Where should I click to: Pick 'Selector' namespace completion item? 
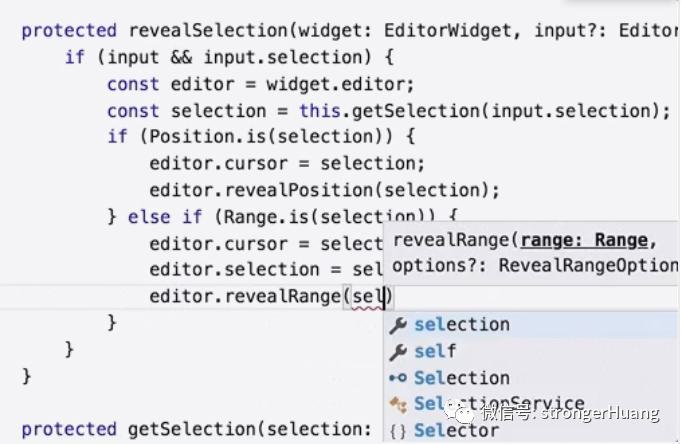point(531,431)
